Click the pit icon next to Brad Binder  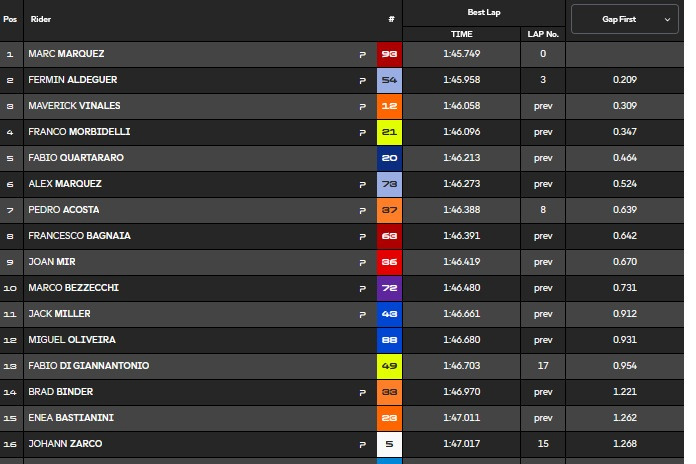click(x=363, y=393)
